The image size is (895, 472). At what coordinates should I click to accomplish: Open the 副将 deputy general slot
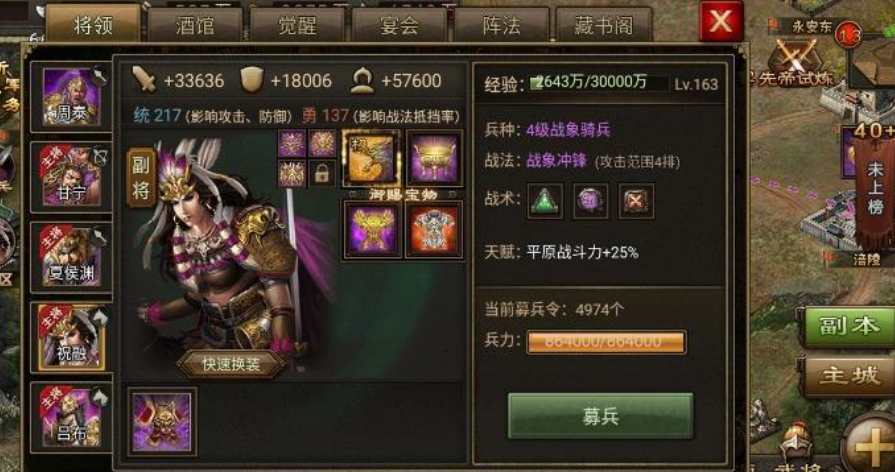point(141,178)
